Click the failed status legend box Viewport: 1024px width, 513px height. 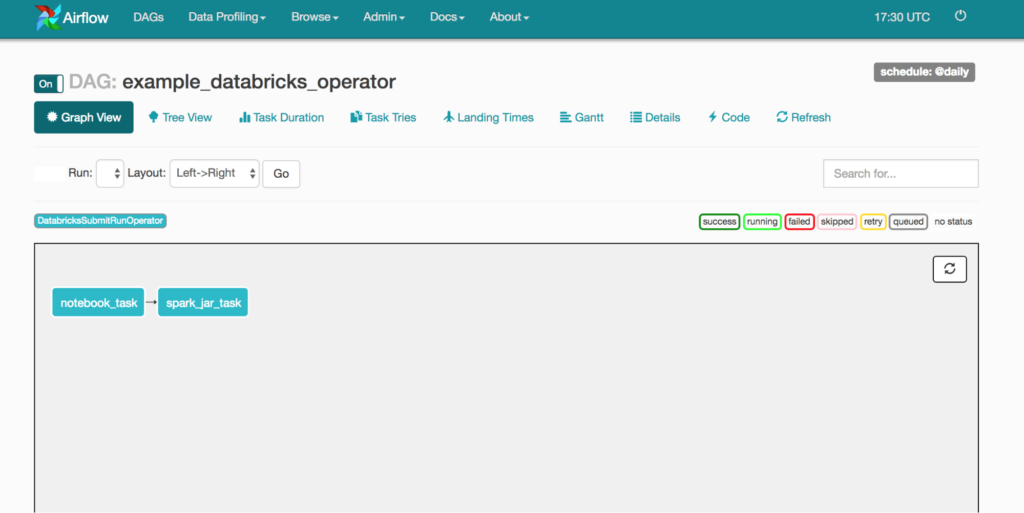(799, 221)
